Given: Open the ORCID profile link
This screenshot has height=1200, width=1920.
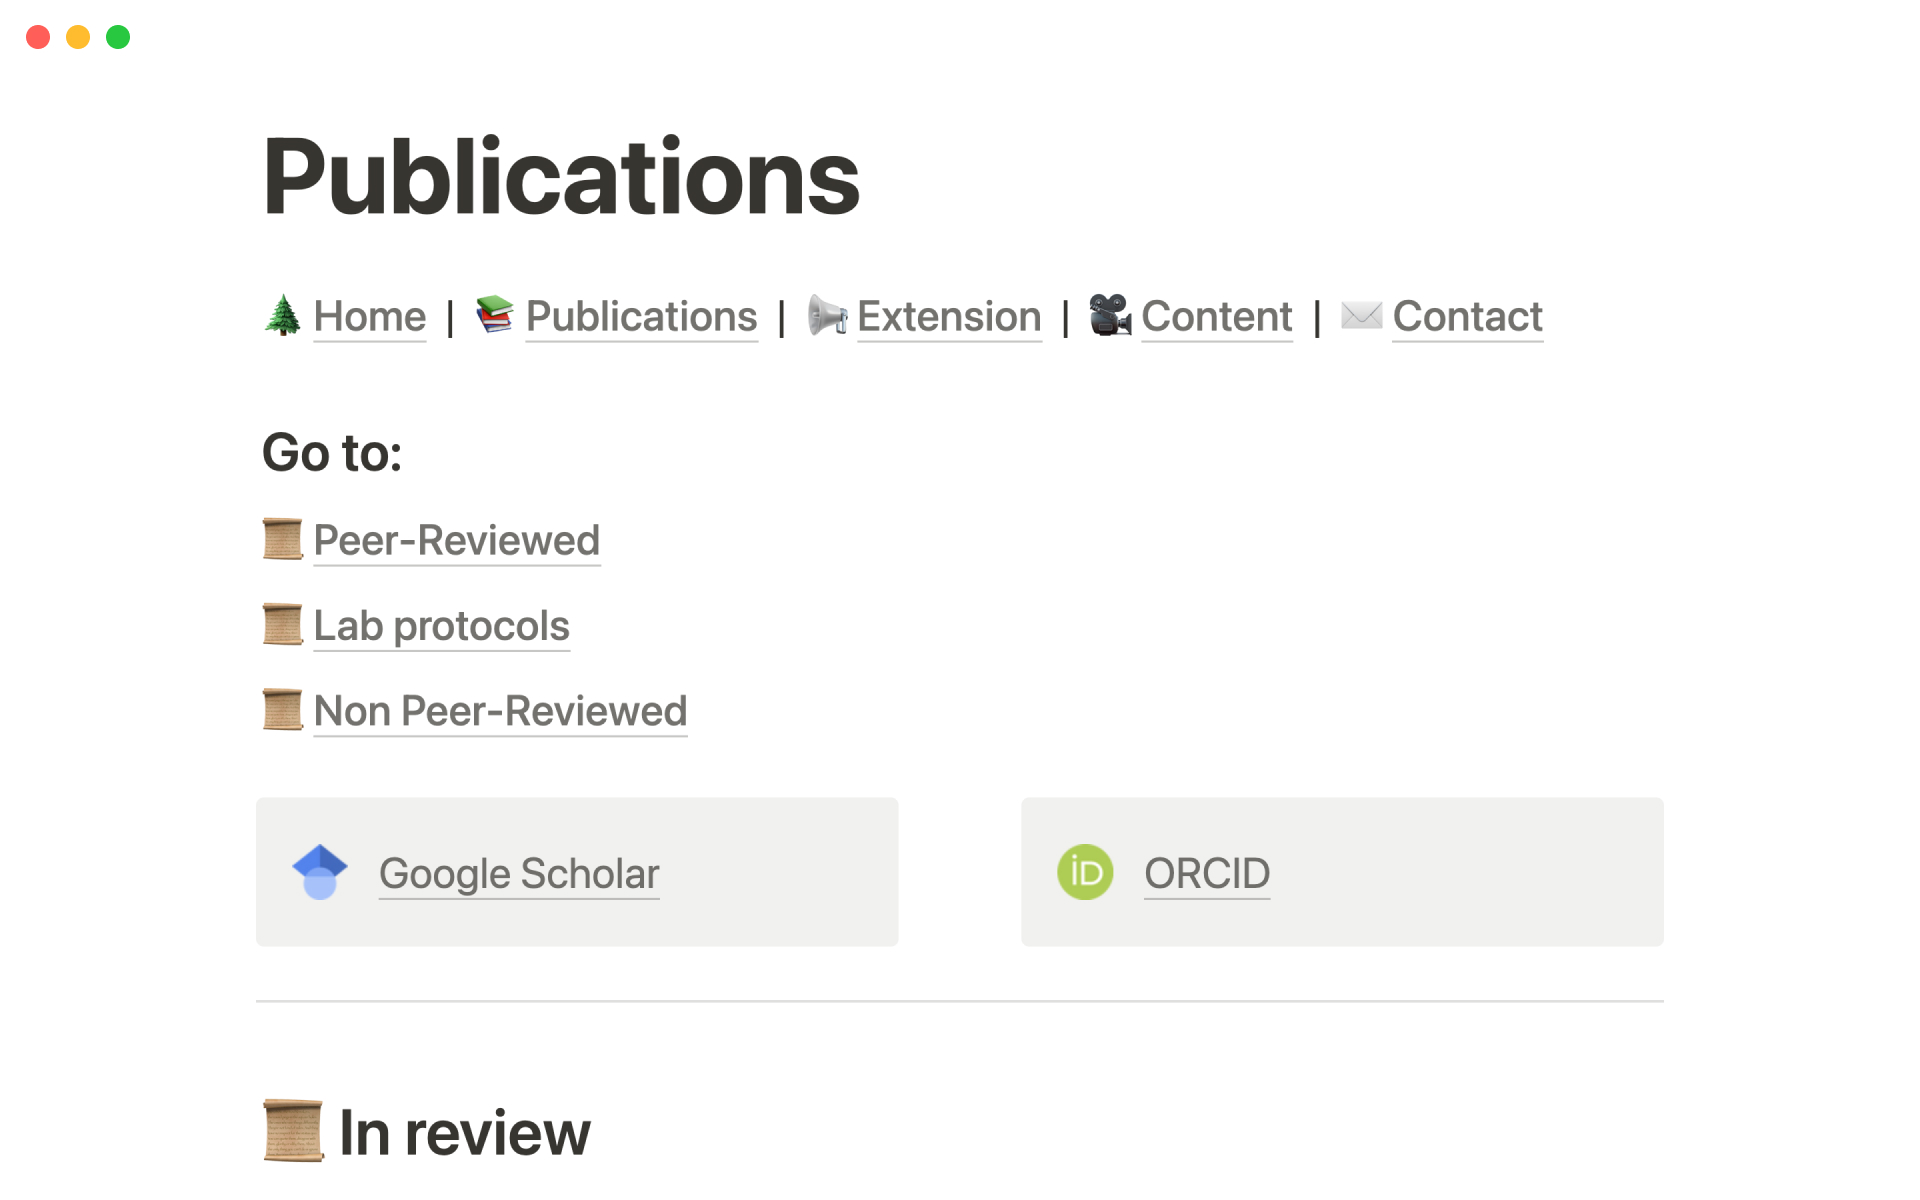Looking at the screenshot, I should coord(1207,874).
